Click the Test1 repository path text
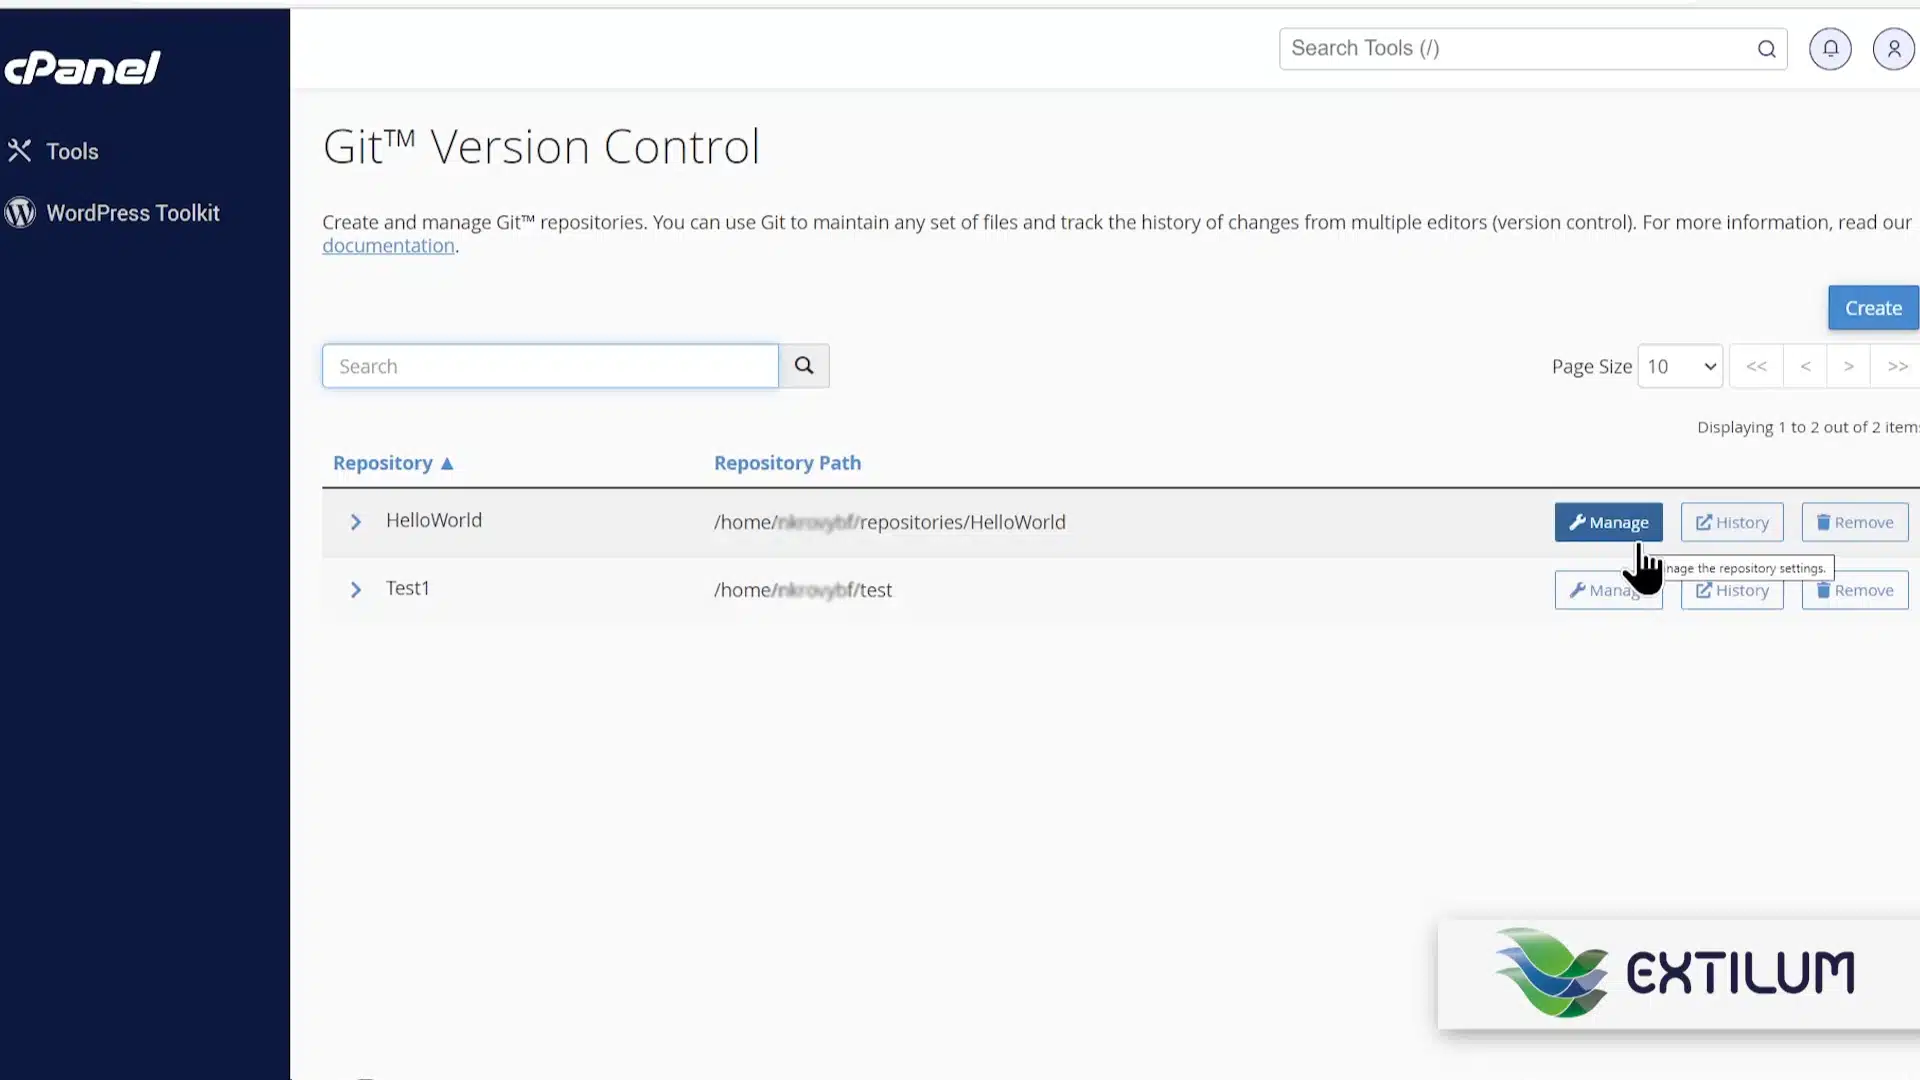Screen dimensions: 1920x1080 (x=803, y=590)
